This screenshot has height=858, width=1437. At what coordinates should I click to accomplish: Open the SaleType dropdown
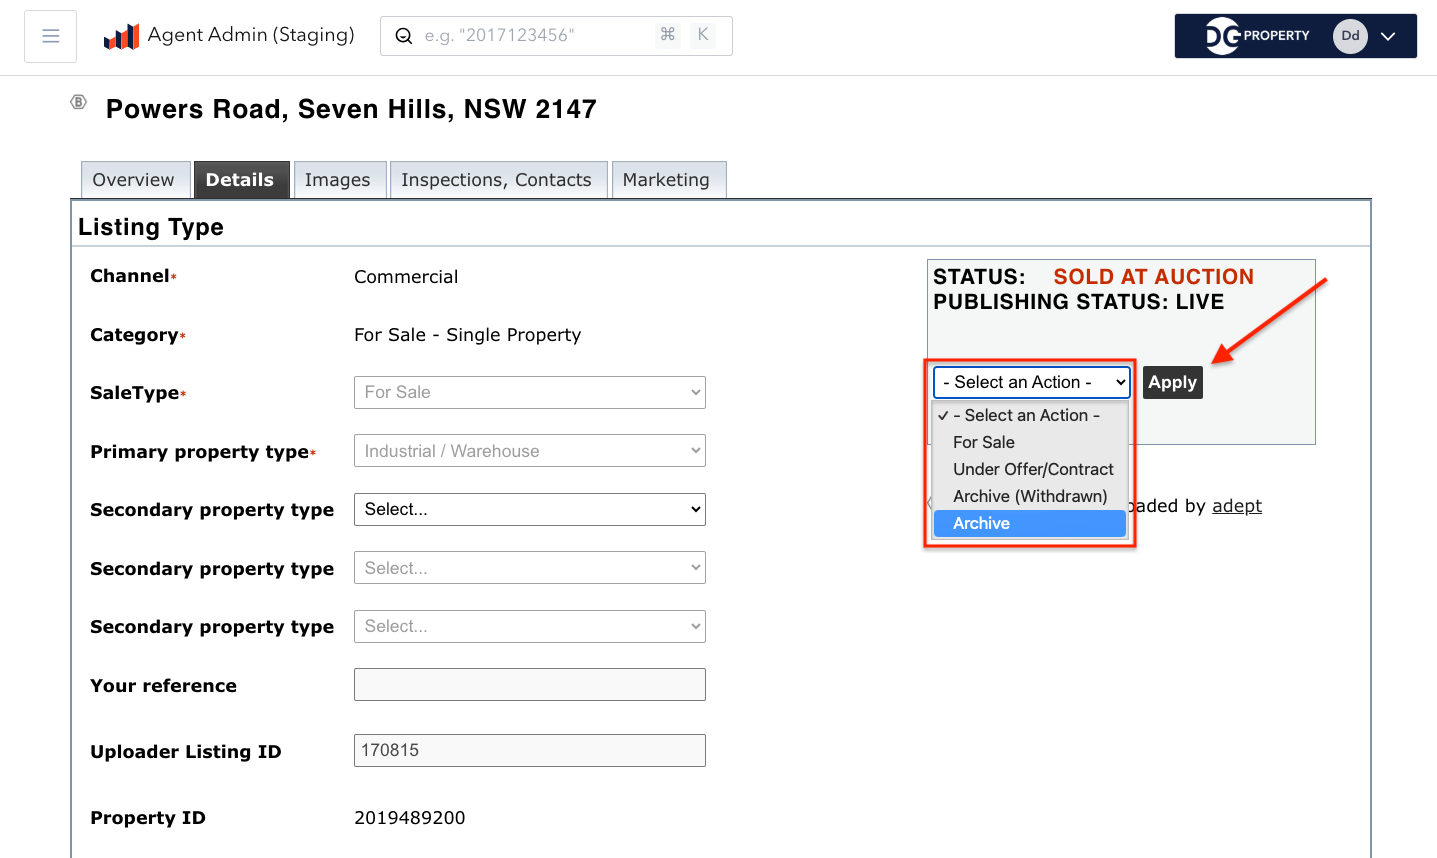click(529, 392)
